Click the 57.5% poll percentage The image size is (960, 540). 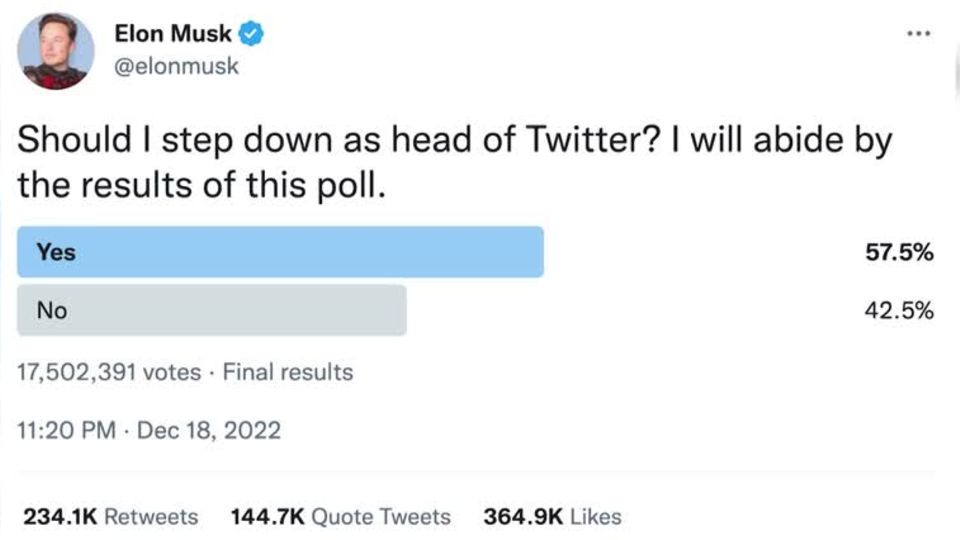click(899, 253)
